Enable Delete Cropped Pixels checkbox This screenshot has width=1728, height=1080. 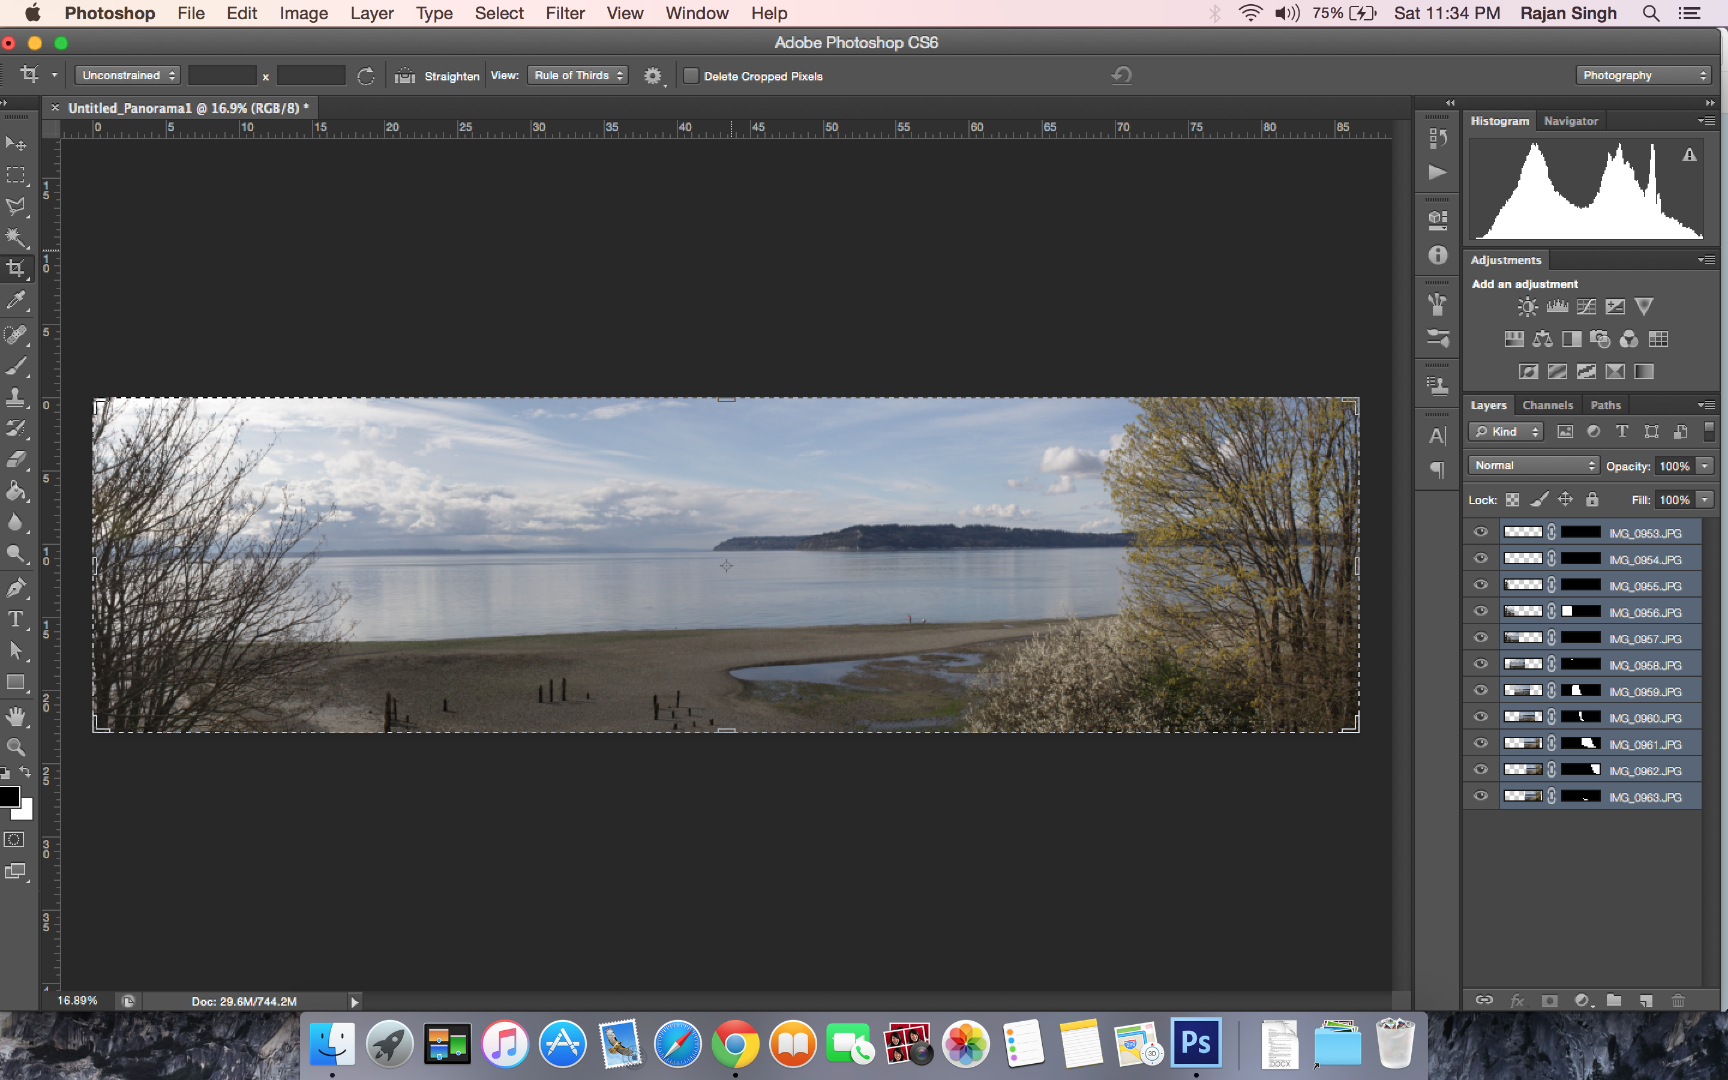coord(691,76)
